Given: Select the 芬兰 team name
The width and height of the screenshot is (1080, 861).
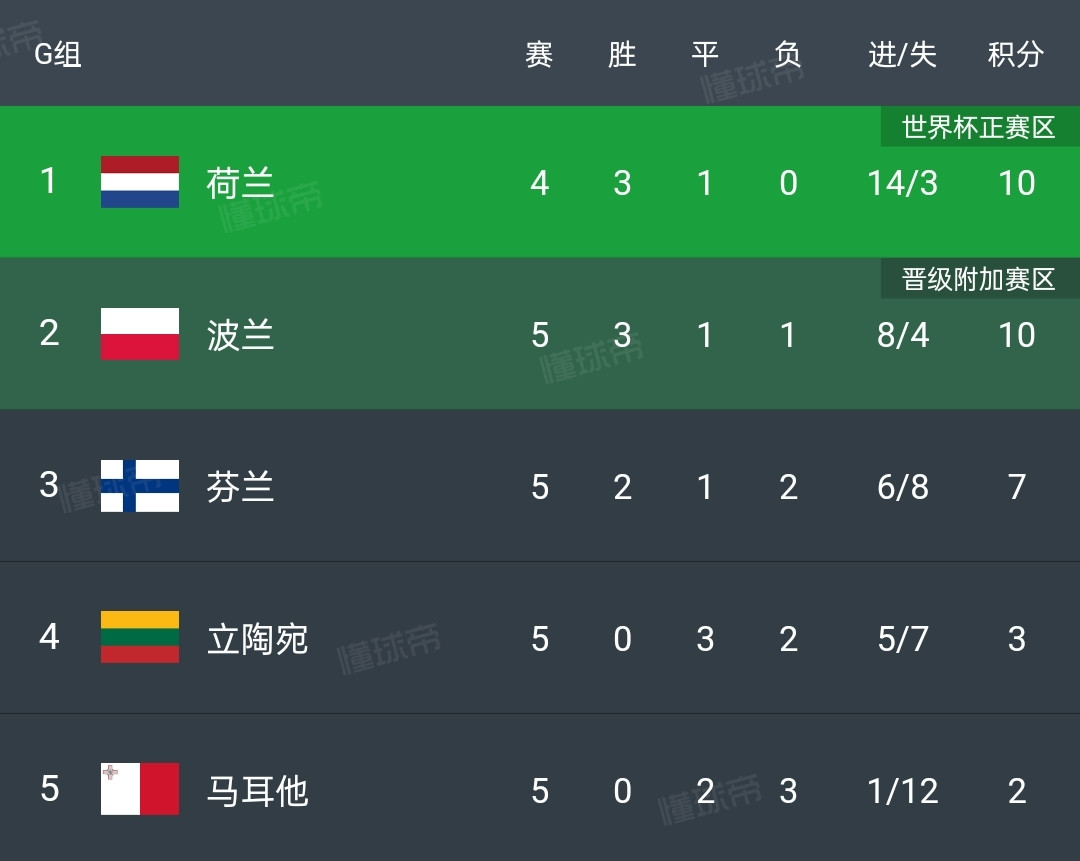Looking at the screenshot, I should click(x=240, y=487).
